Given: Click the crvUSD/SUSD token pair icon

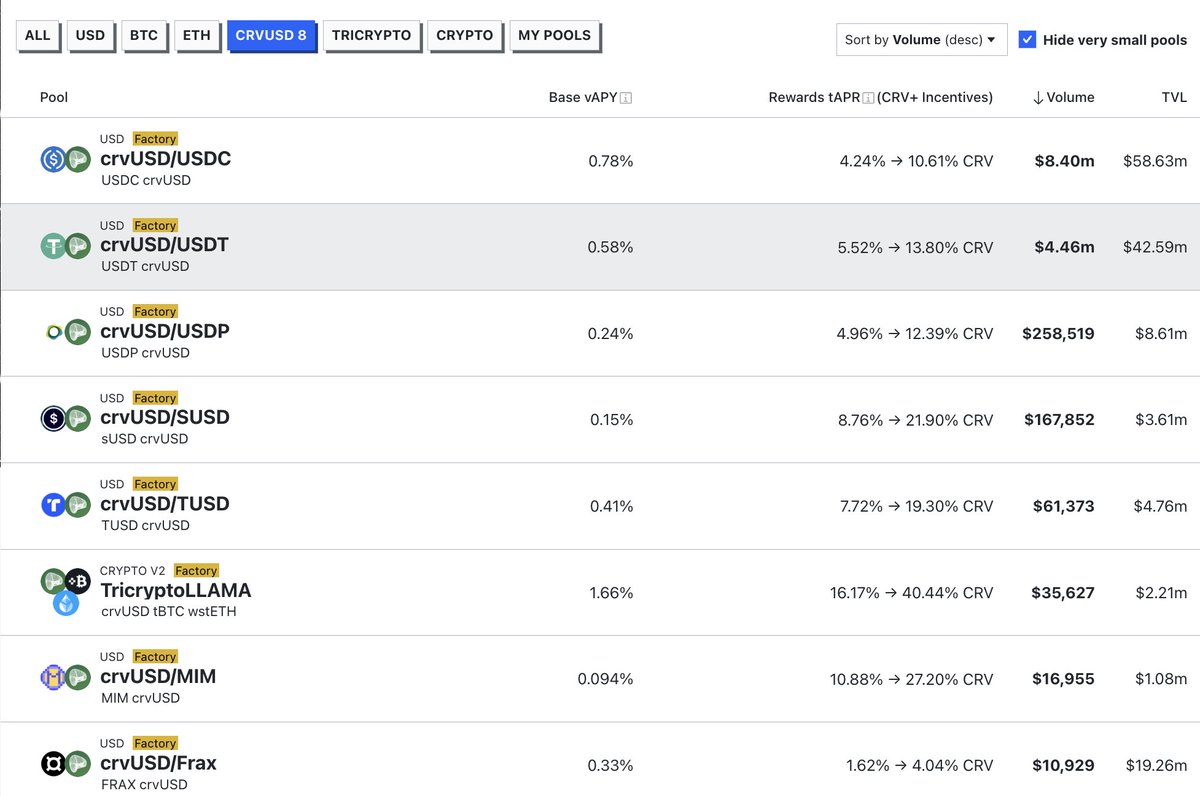Looking at the screenshot, I should tap(66, 419).
